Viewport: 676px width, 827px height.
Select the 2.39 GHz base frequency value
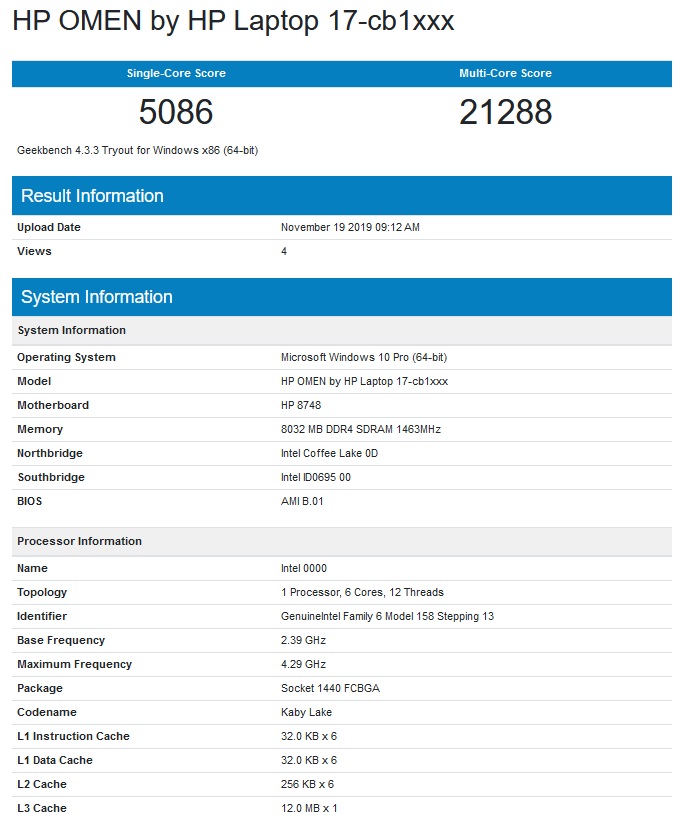[x=303, y=640]
